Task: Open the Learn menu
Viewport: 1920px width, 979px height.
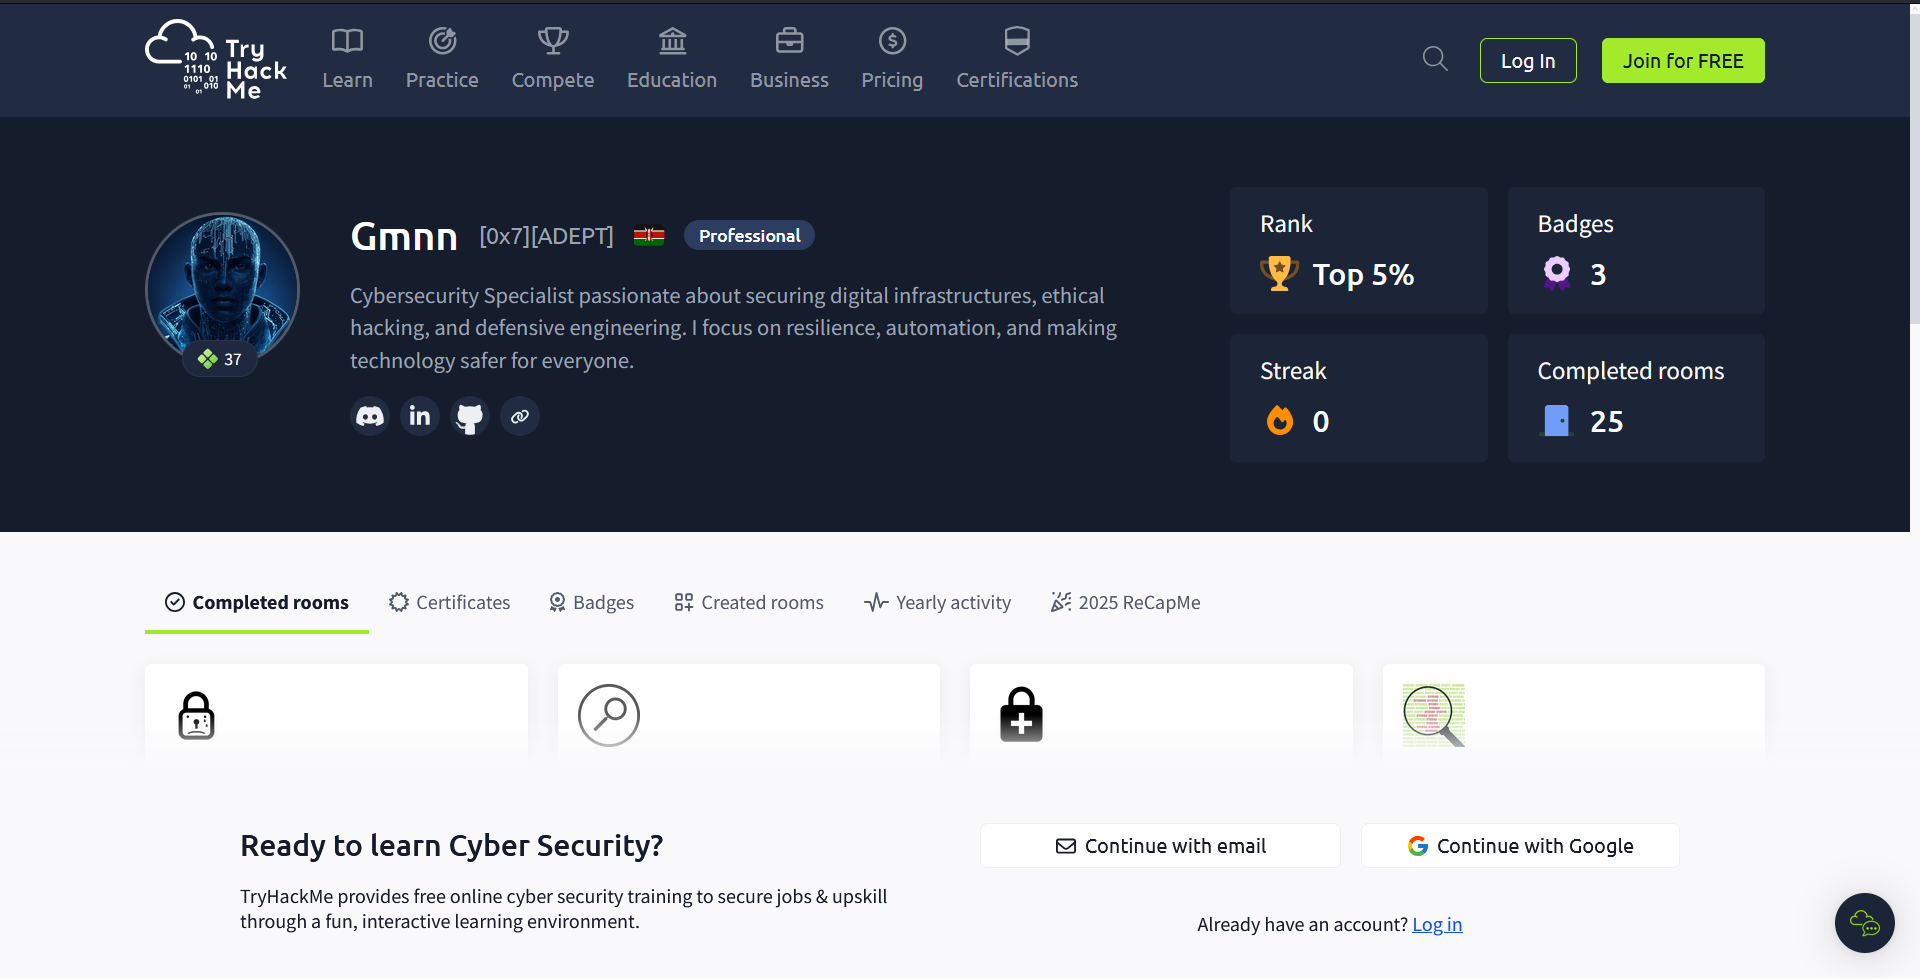Action: pyautogui.click(x=347, y=60)
